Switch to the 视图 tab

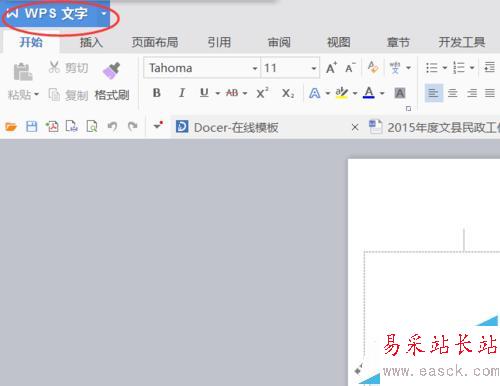(338, 42)
